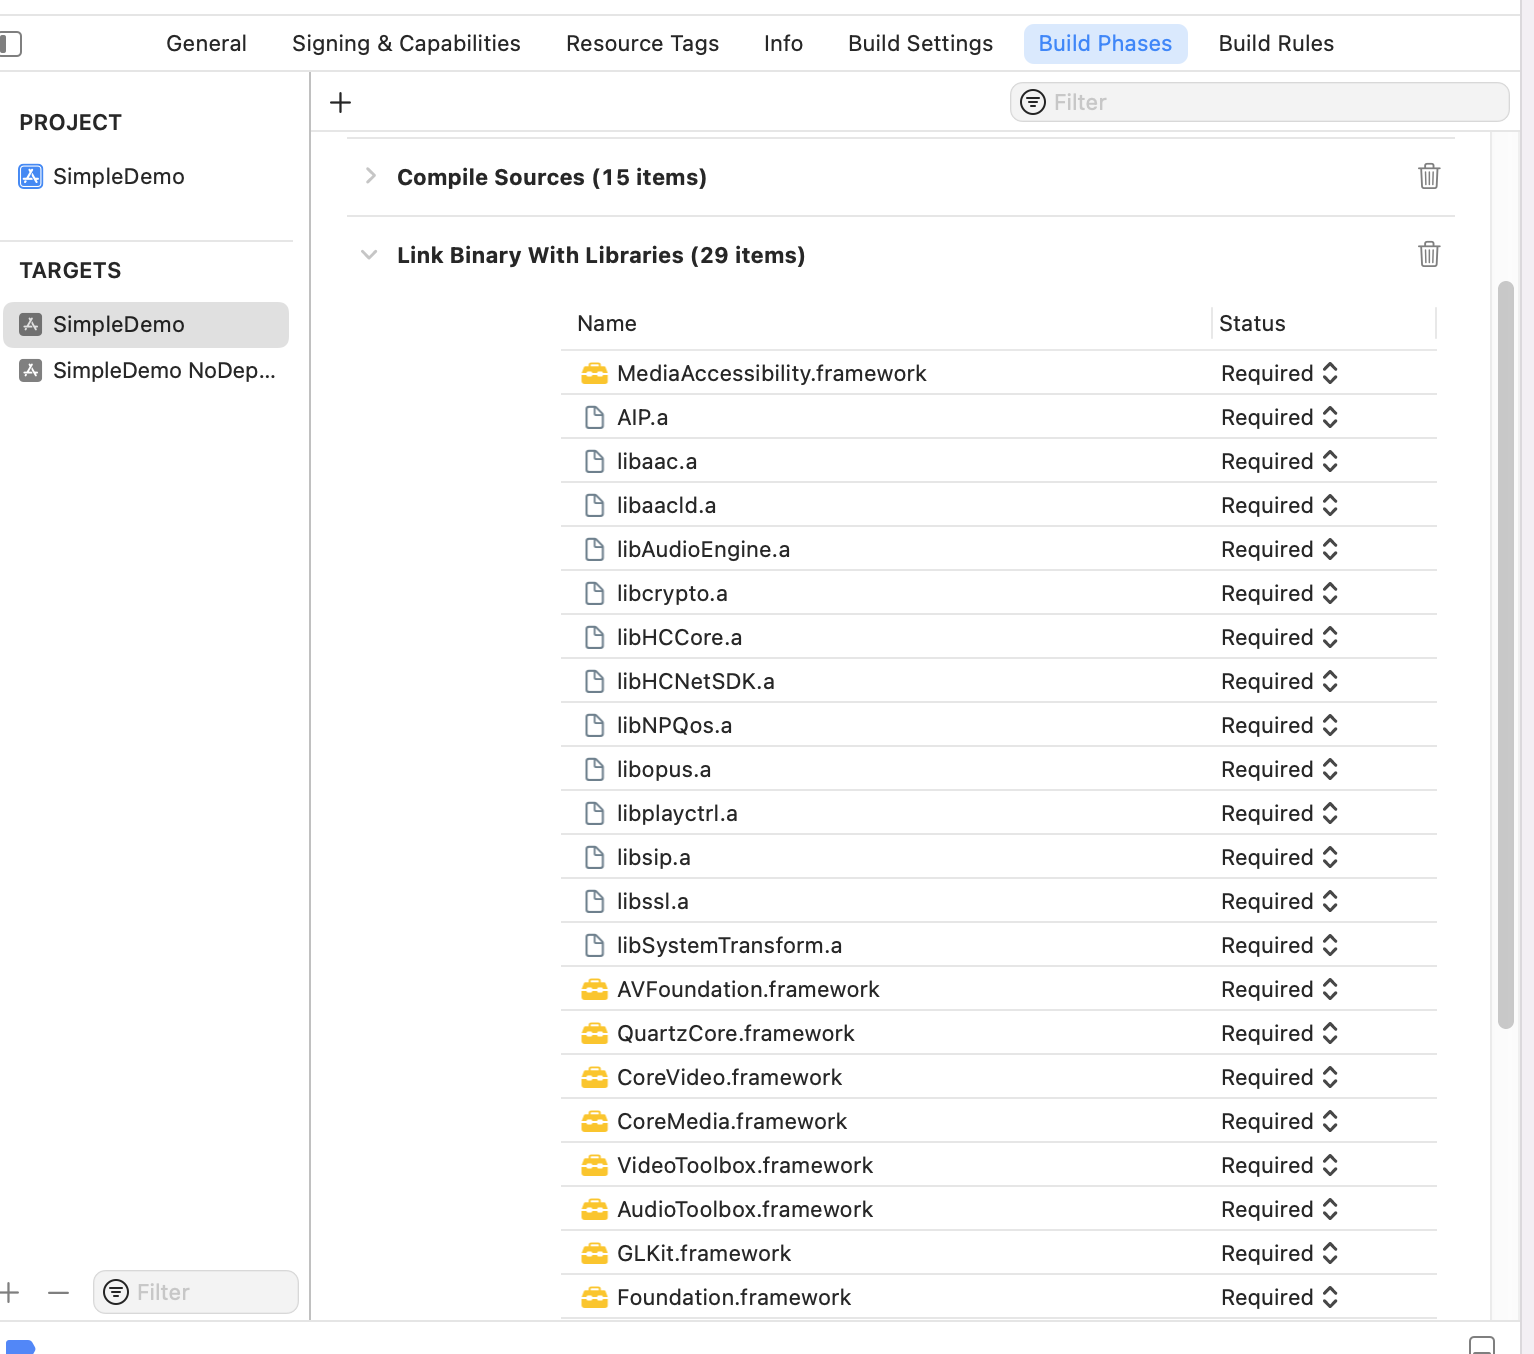1534x1354 pixels.
Task: Click the libHCNetSDK.a file icon
Action: (594, 681)
